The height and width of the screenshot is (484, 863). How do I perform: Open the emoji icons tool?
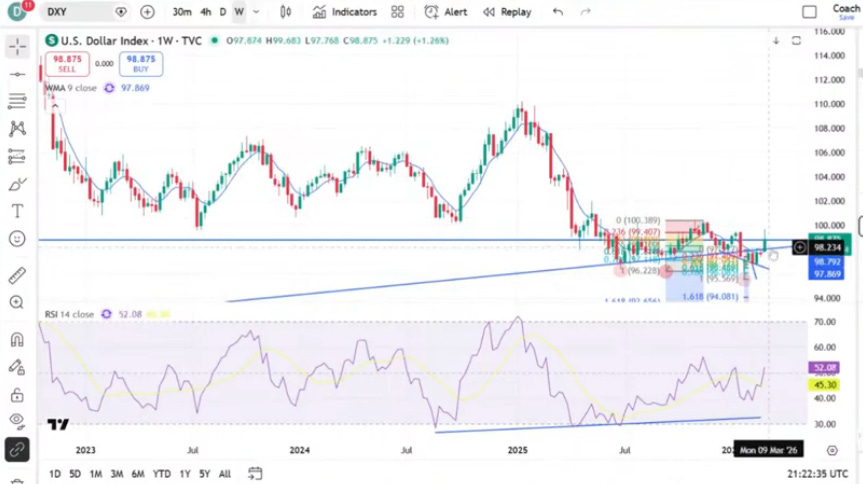pos(17,239)
